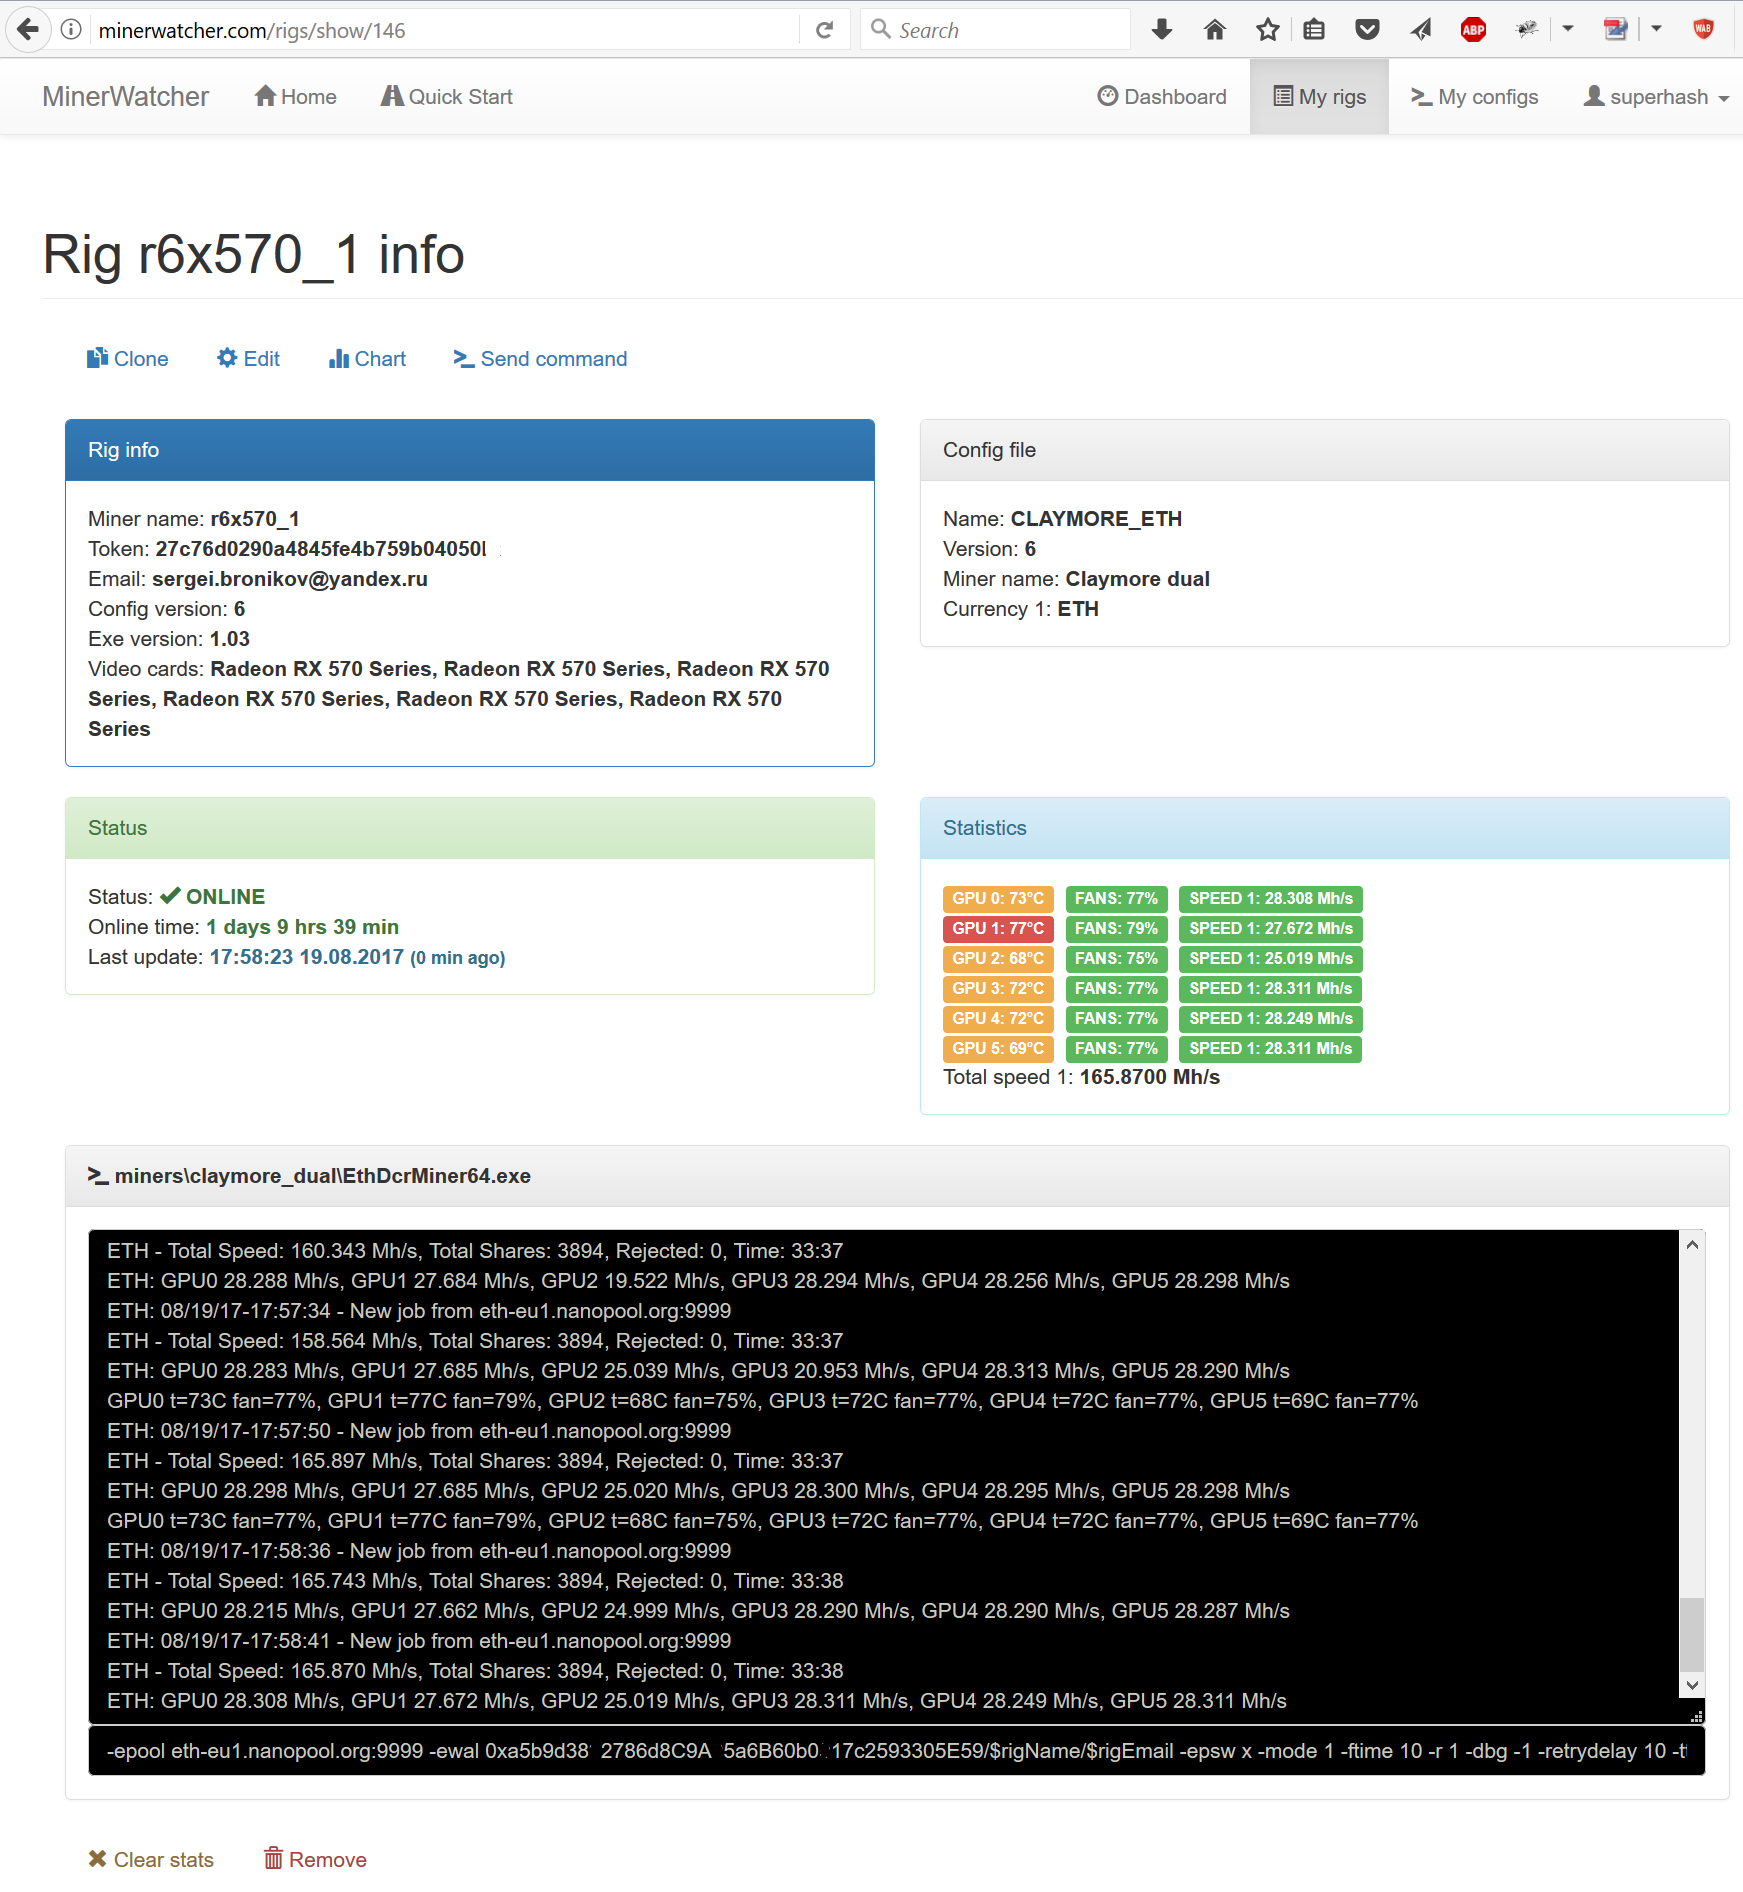Open Quick Start page
Screen dimensions: 1743x1892
446,97
